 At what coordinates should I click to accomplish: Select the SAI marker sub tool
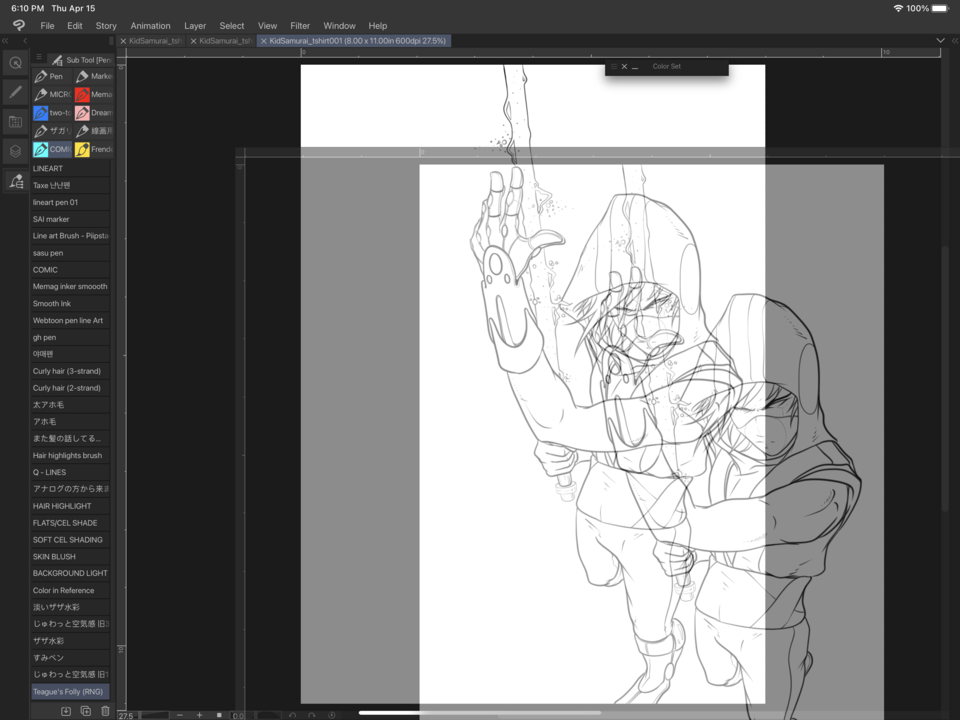point(70,219)
